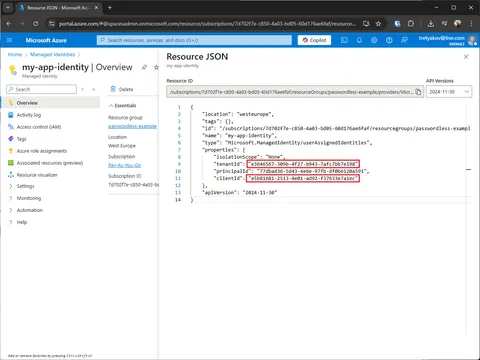Click the West Europe location value

122,146
